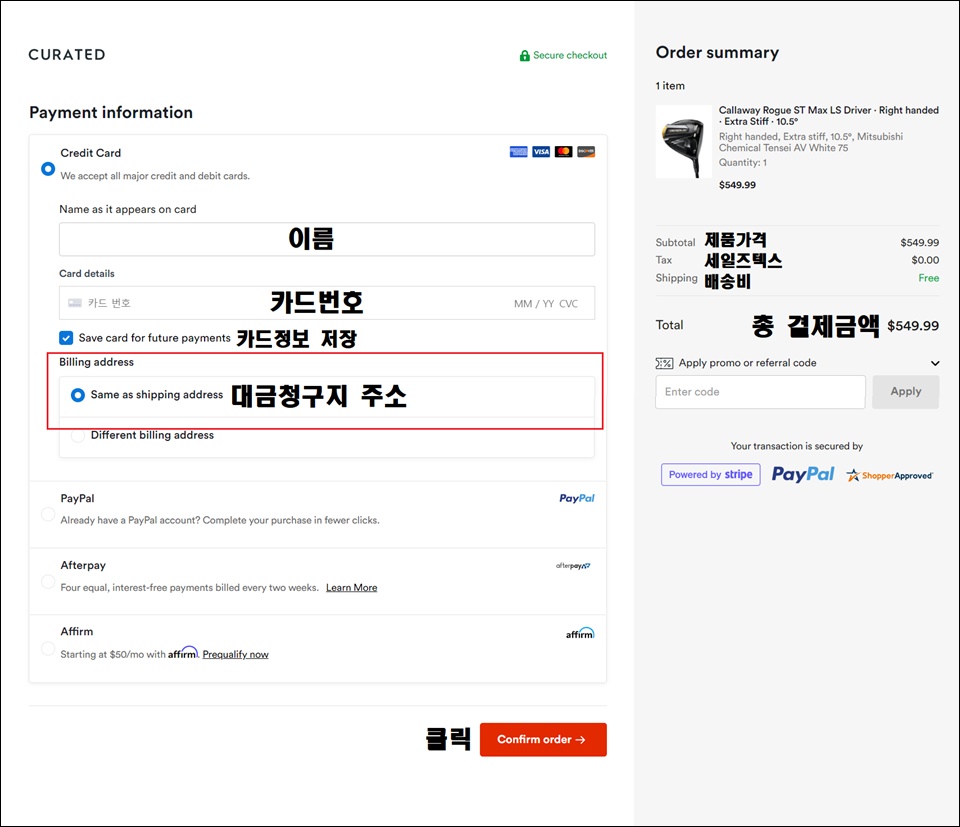
Task: Click the Callaway Rogue ST Max LS Driver title
Action: coord(828,116)
